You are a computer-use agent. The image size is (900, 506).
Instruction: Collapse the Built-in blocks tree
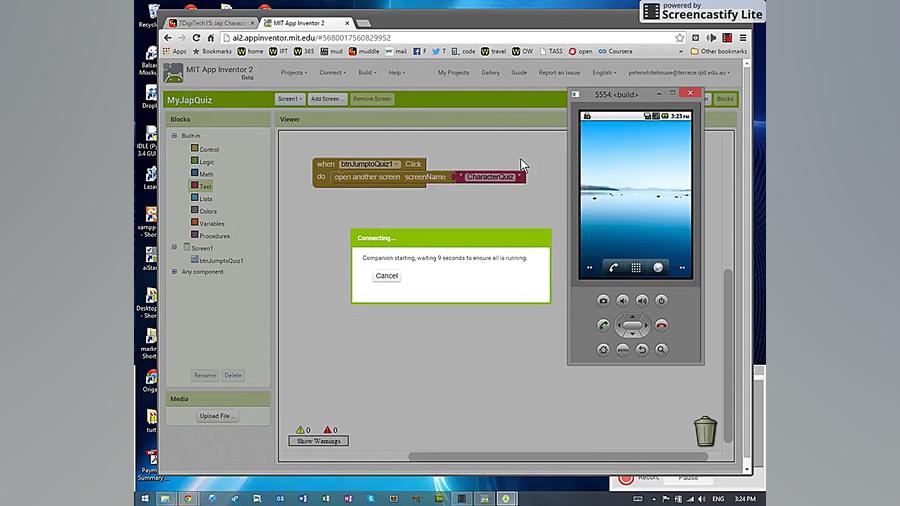click(174, 136)
